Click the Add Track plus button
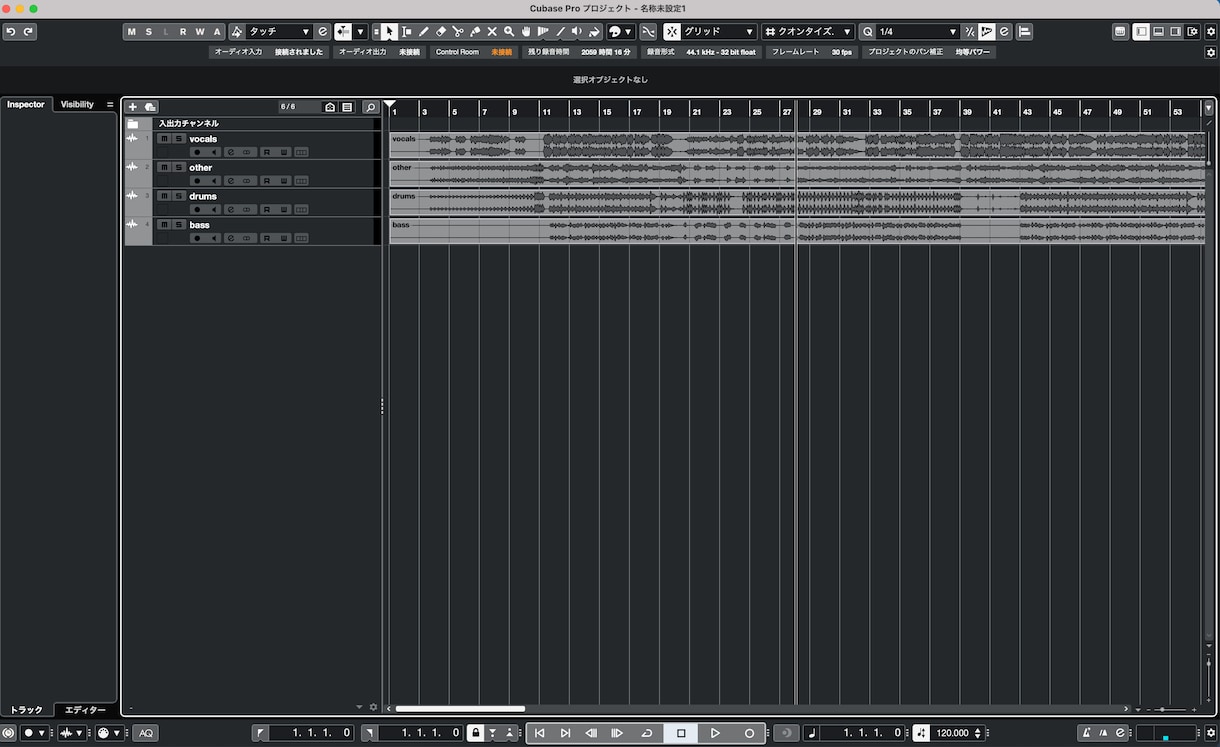The image size is (1220, 747). 133,106
